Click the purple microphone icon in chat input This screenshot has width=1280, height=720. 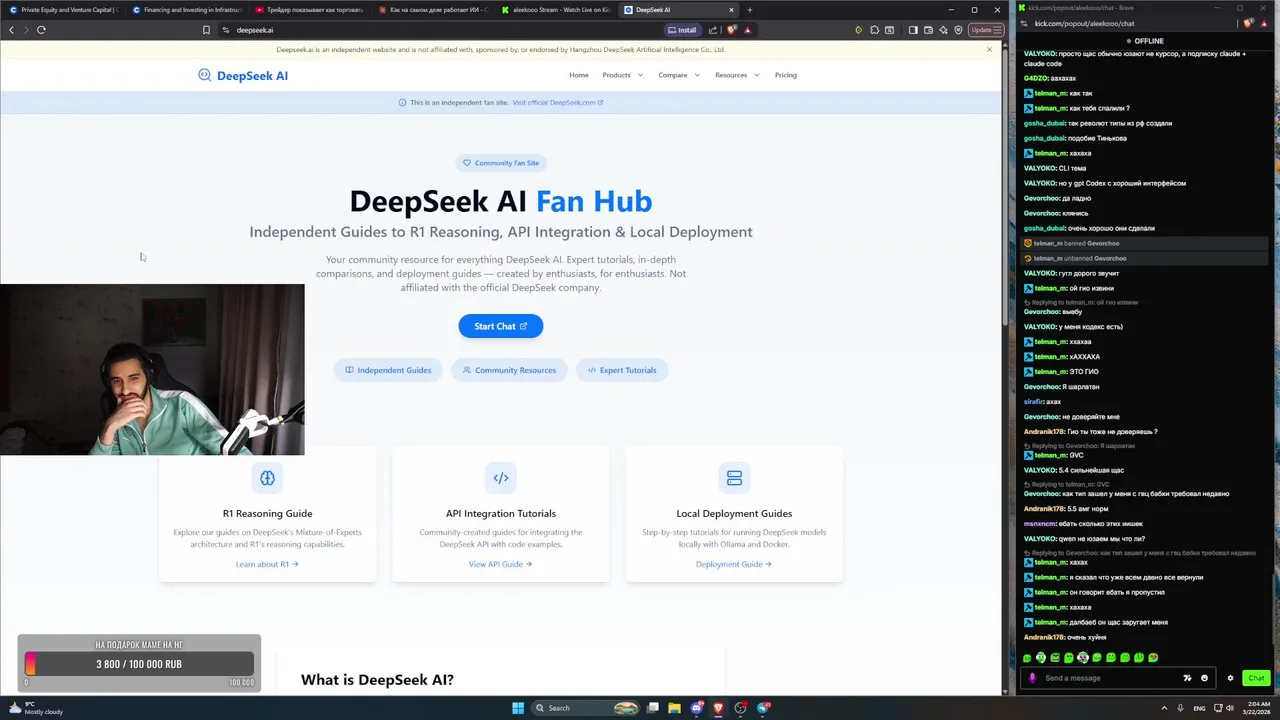tap(1033, 678)
